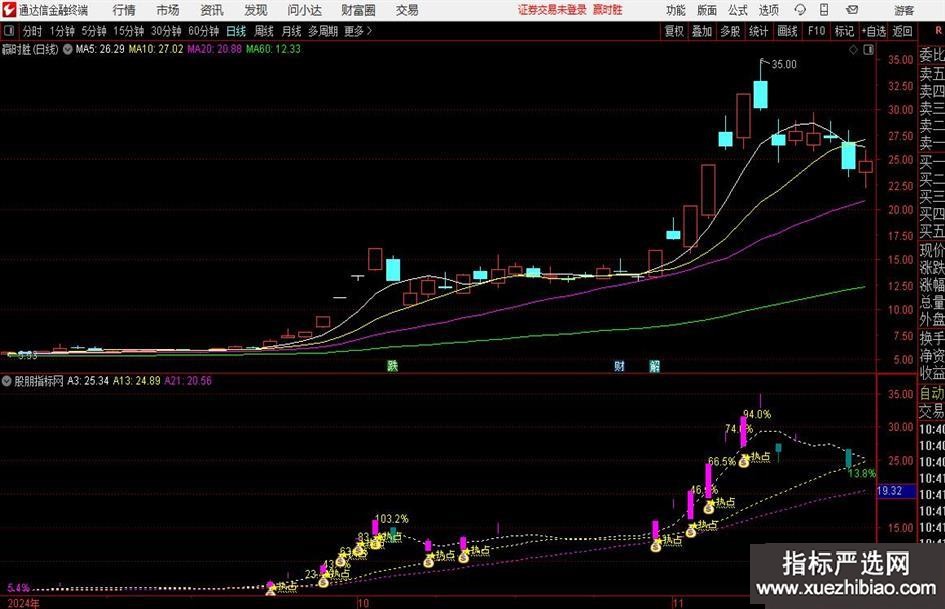The height and width of the screenshot is (609, 945).
Task: Toggle the left sidebar panel icon
Action: (x=9, y=31)
